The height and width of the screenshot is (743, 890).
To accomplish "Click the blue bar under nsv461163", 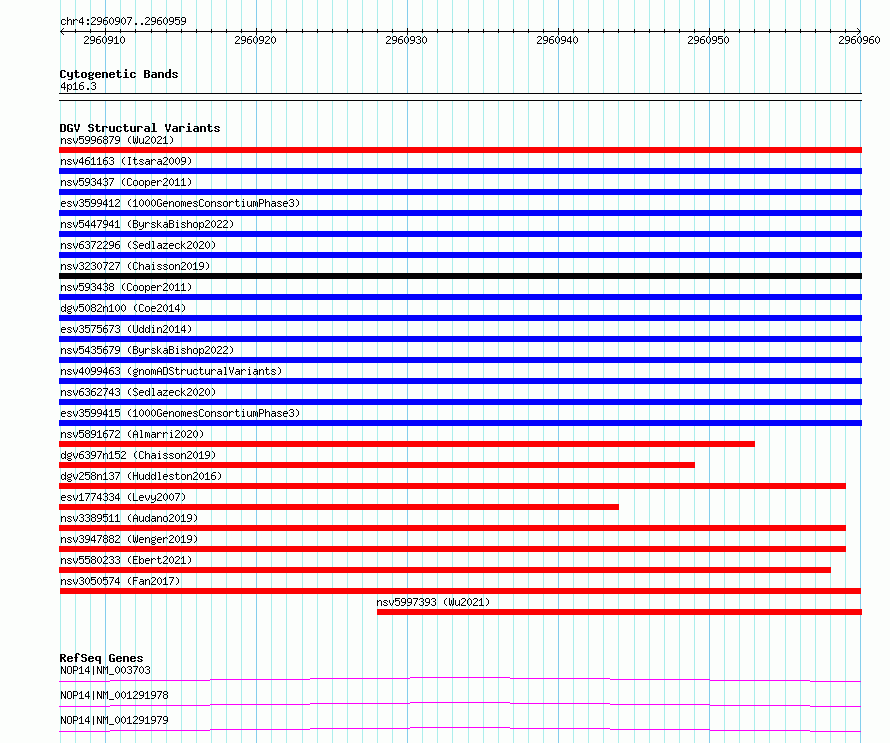I will click(460, 171).
